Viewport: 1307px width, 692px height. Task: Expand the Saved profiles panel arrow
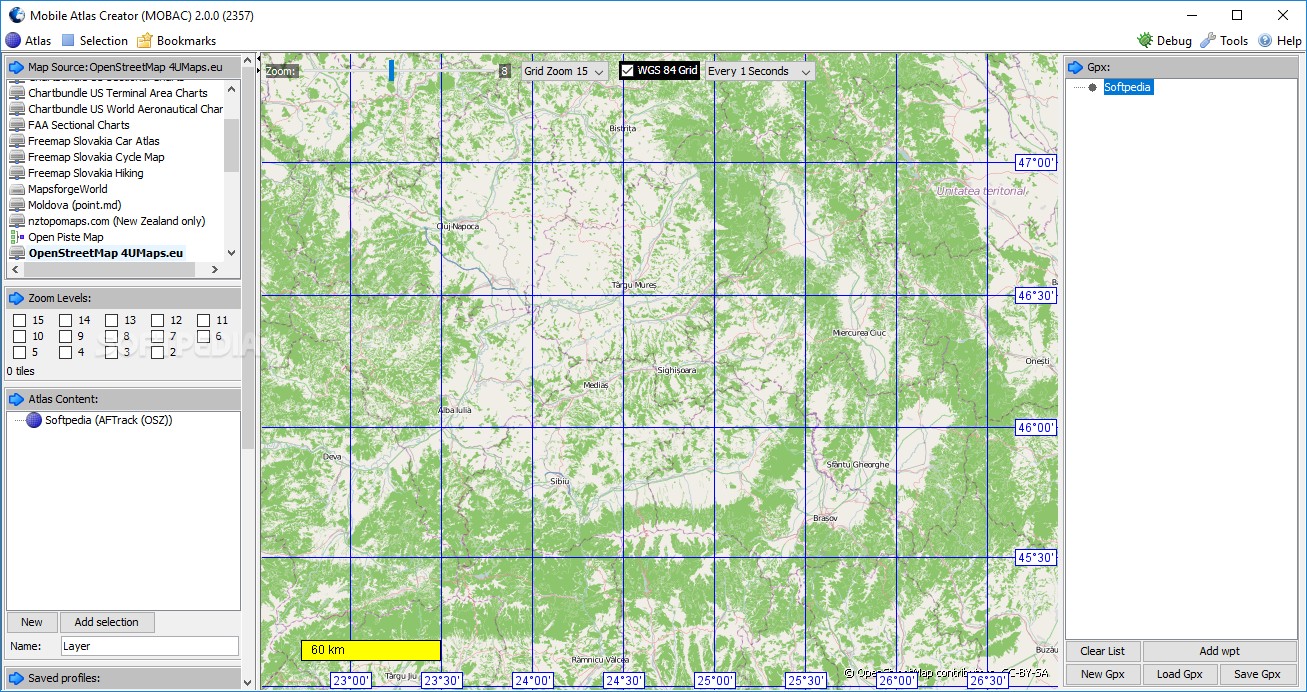16,678
